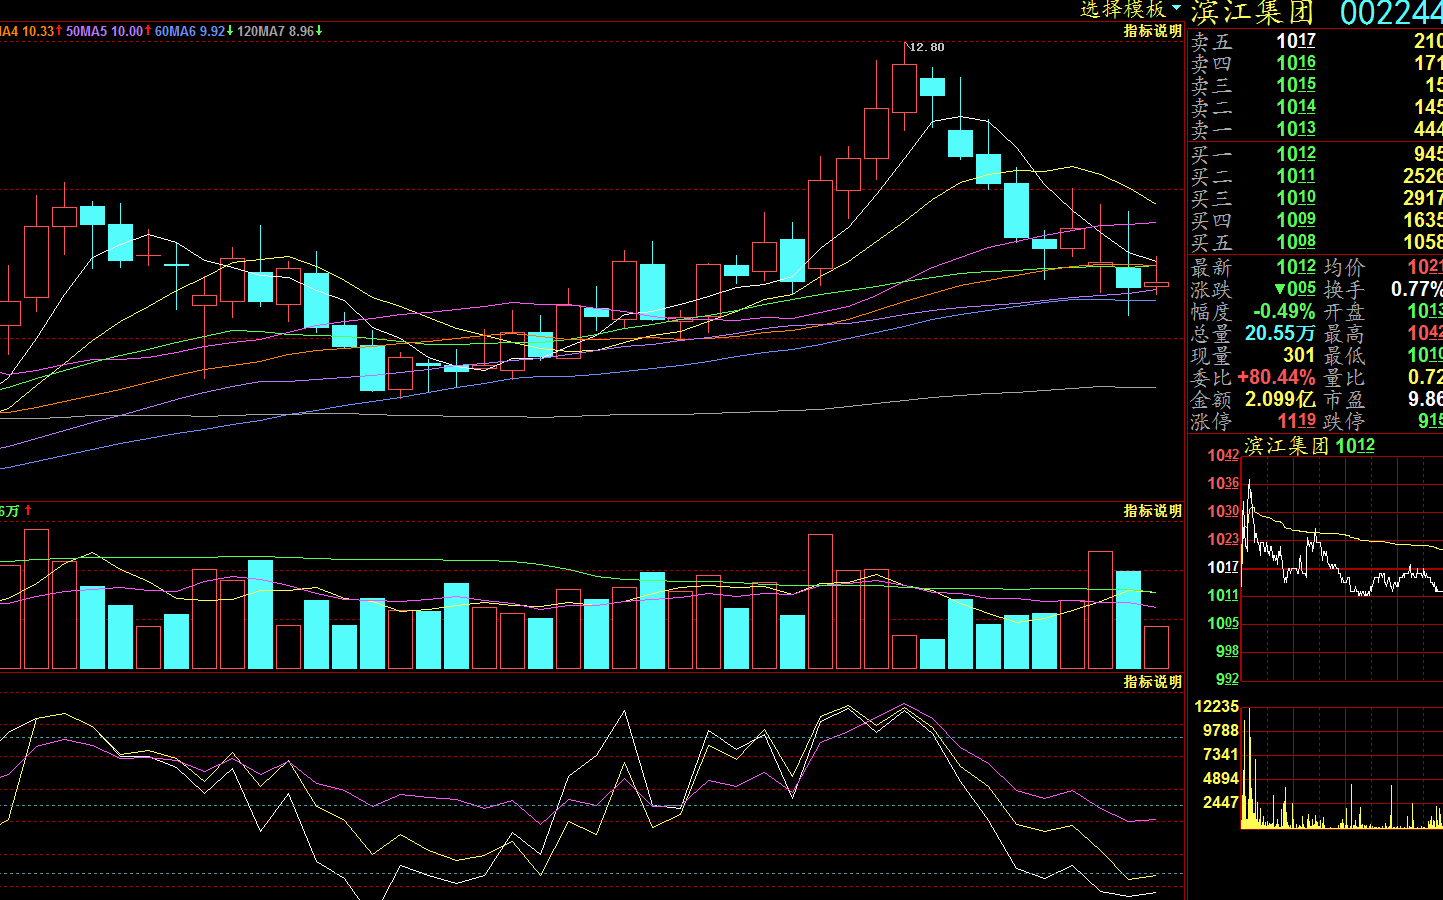
Task: Click 卖三 price 1015 in order book
Action: point(1296,85)
